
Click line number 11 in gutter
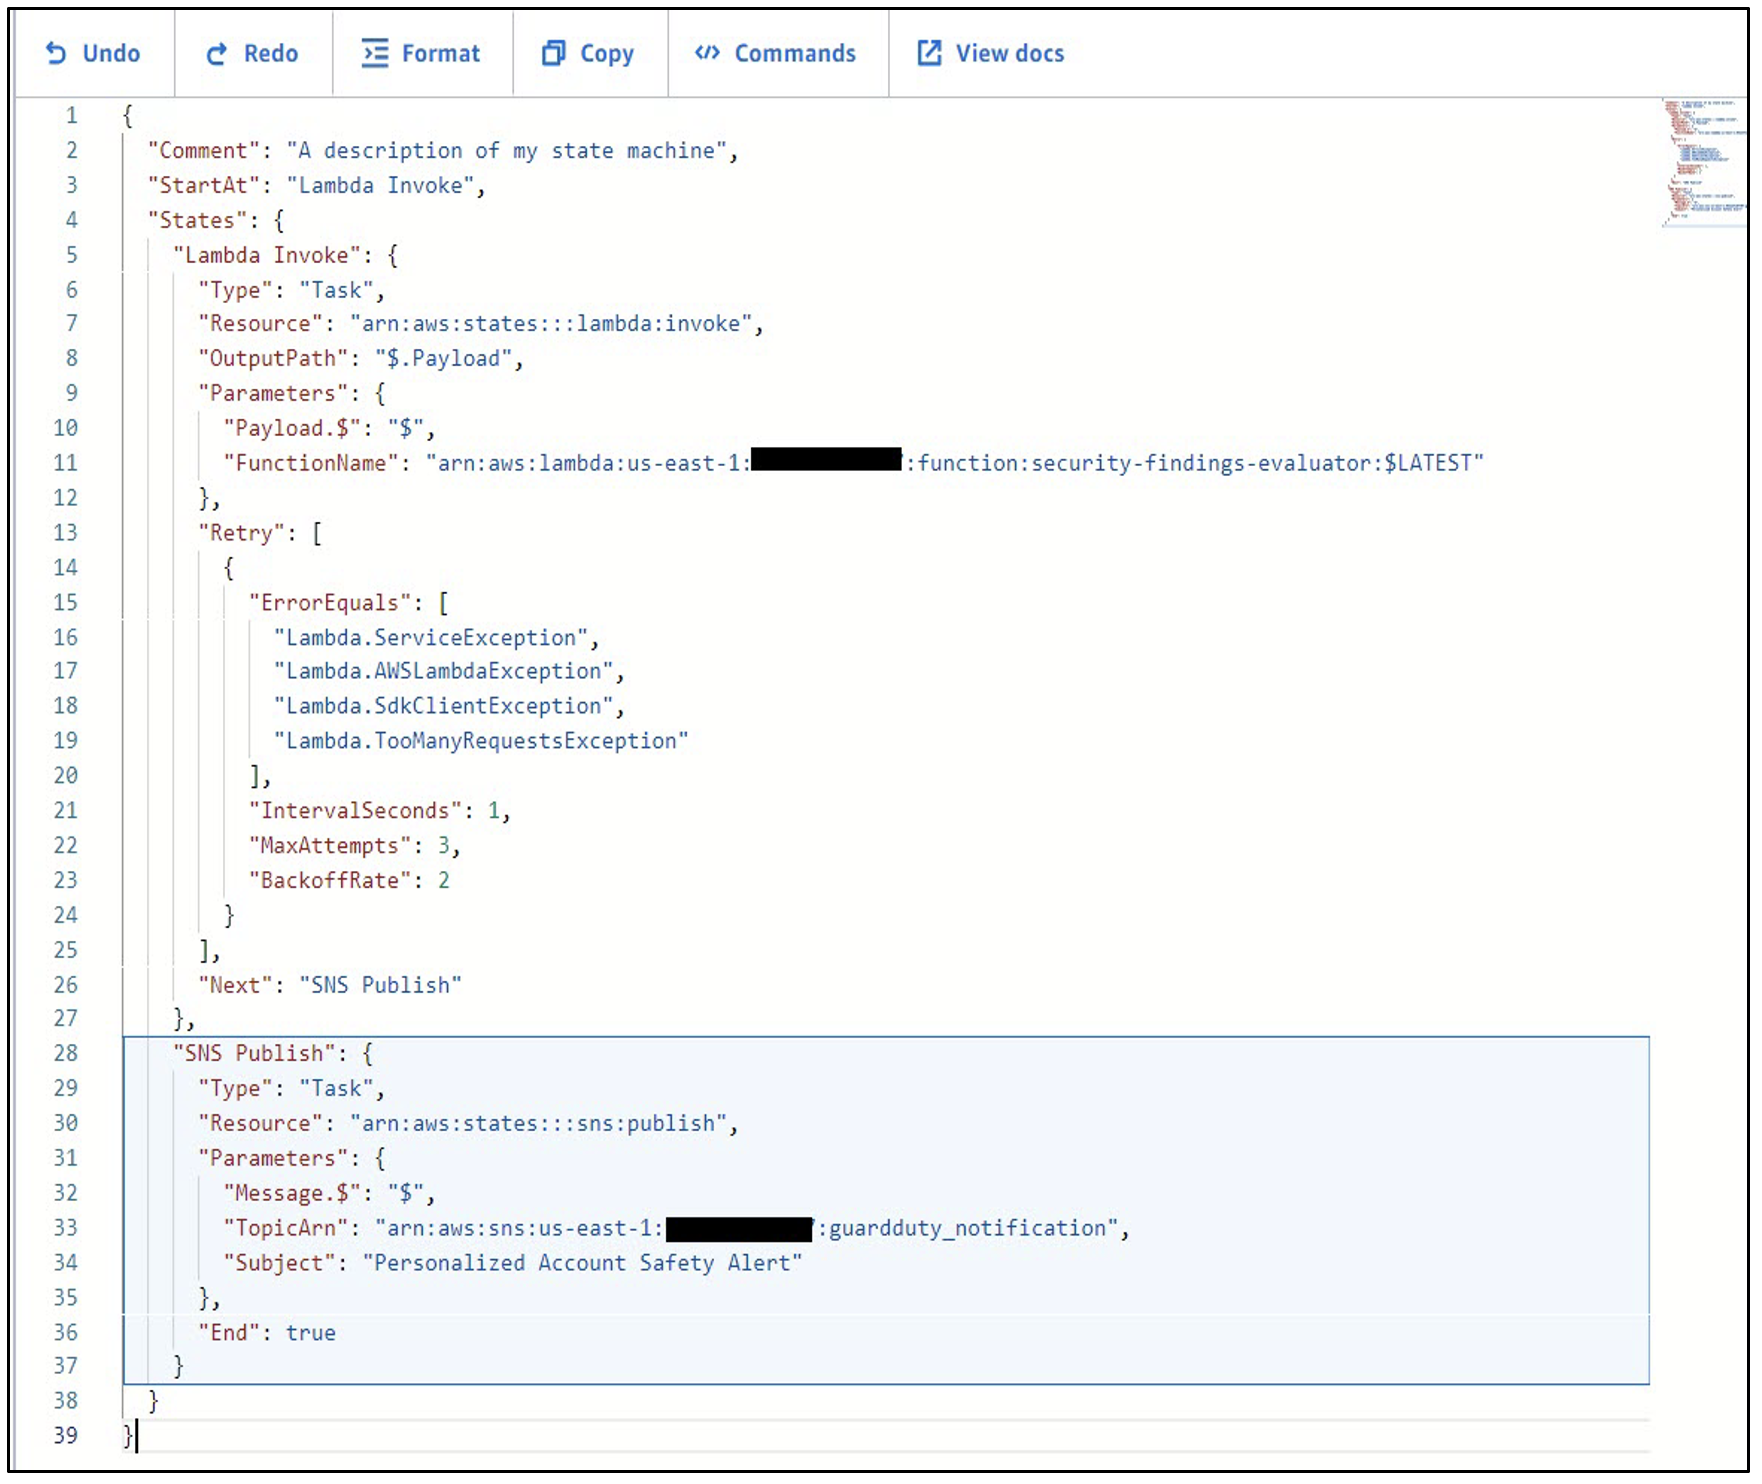[66, 463]
